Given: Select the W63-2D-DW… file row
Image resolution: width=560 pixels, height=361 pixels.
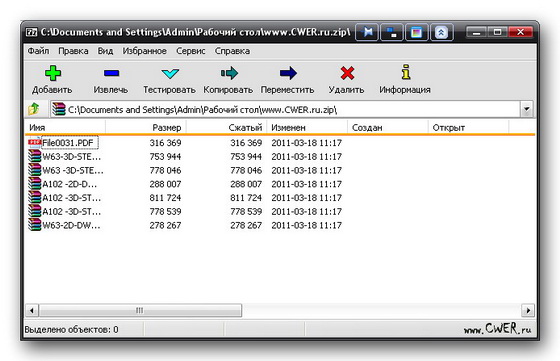Looking at the screenshot, I should (x=71, y=225).
